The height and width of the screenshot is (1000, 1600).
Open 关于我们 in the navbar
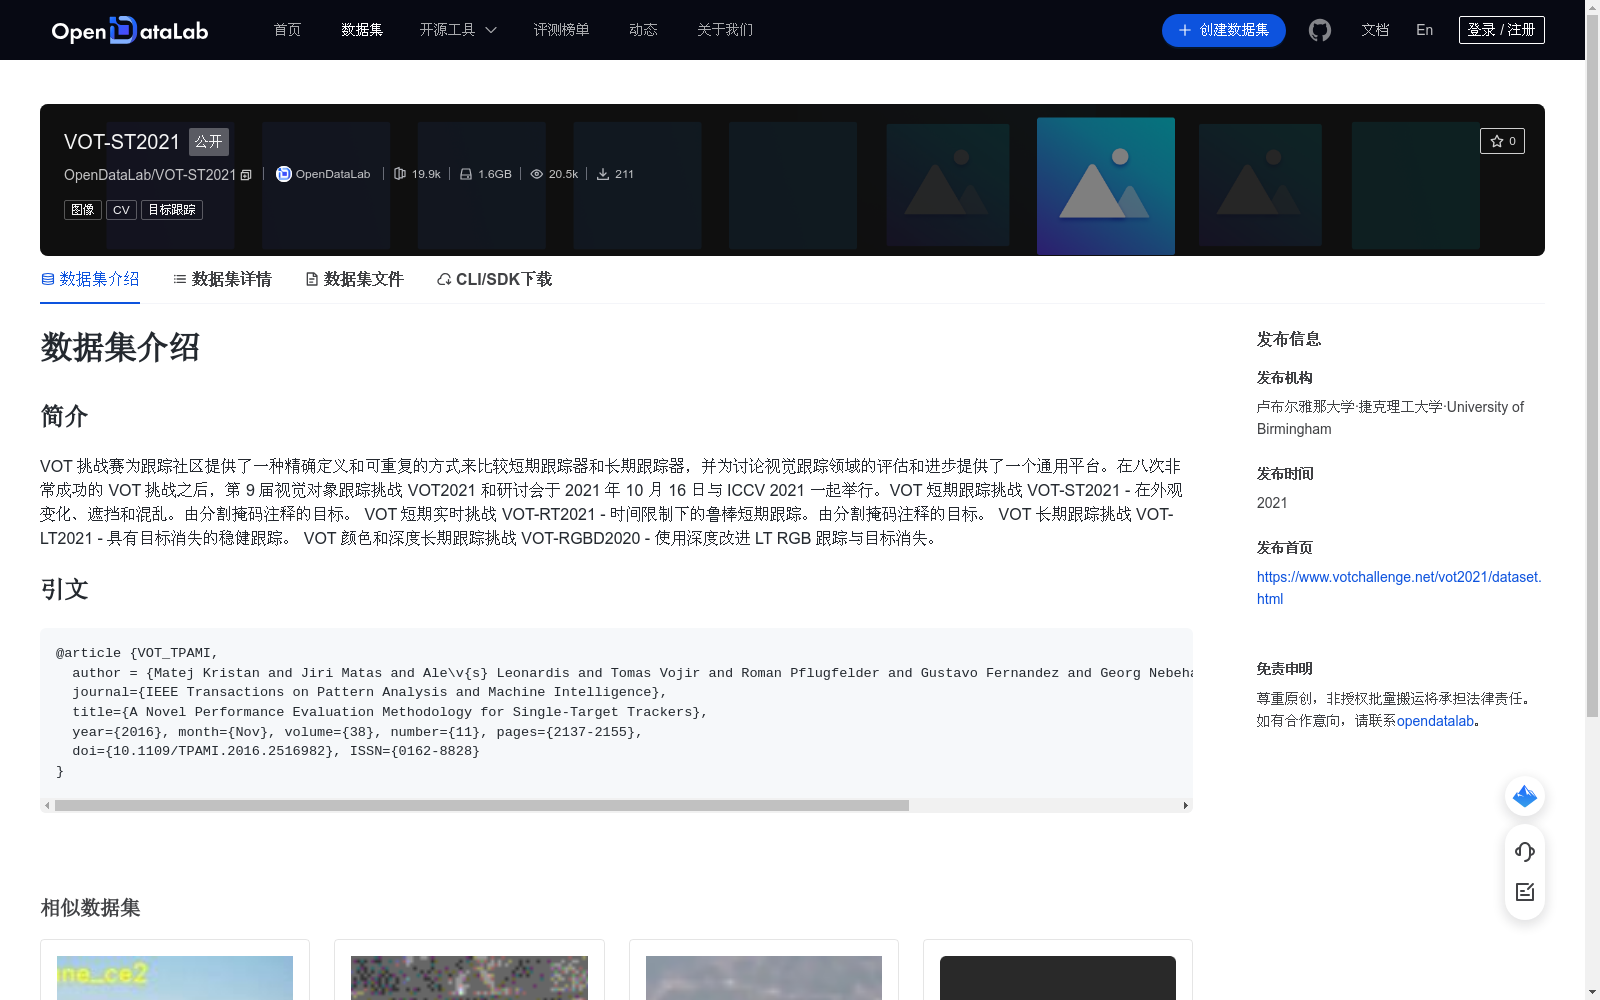(725, 30)
